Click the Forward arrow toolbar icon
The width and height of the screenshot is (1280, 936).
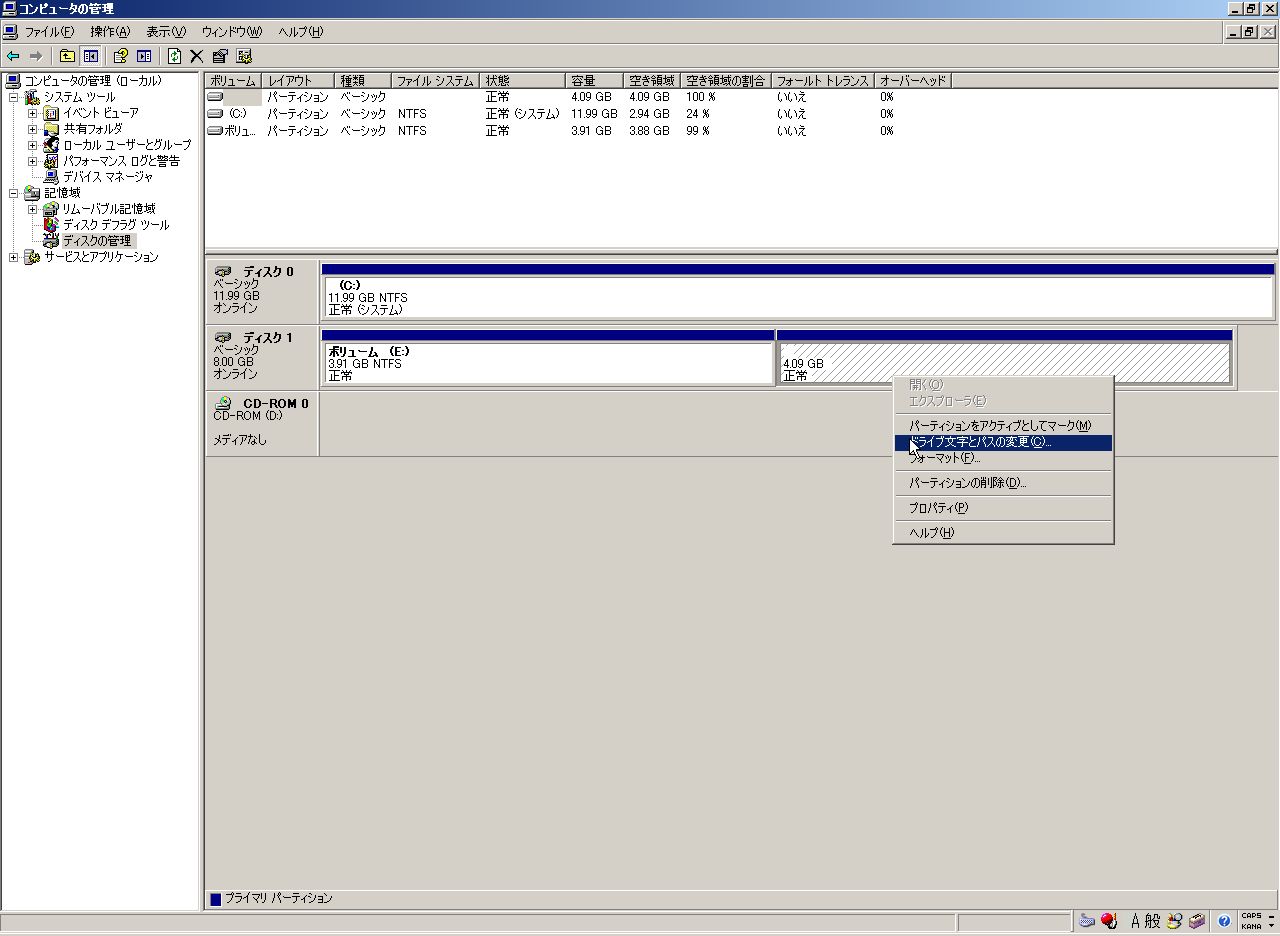coord(36,56)
